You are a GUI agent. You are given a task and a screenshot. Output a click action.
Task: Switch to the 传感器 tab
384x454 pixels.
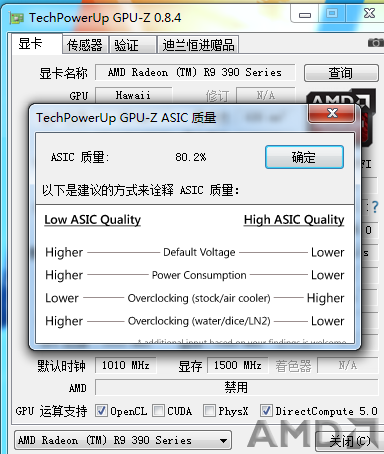tap(85, 45)
